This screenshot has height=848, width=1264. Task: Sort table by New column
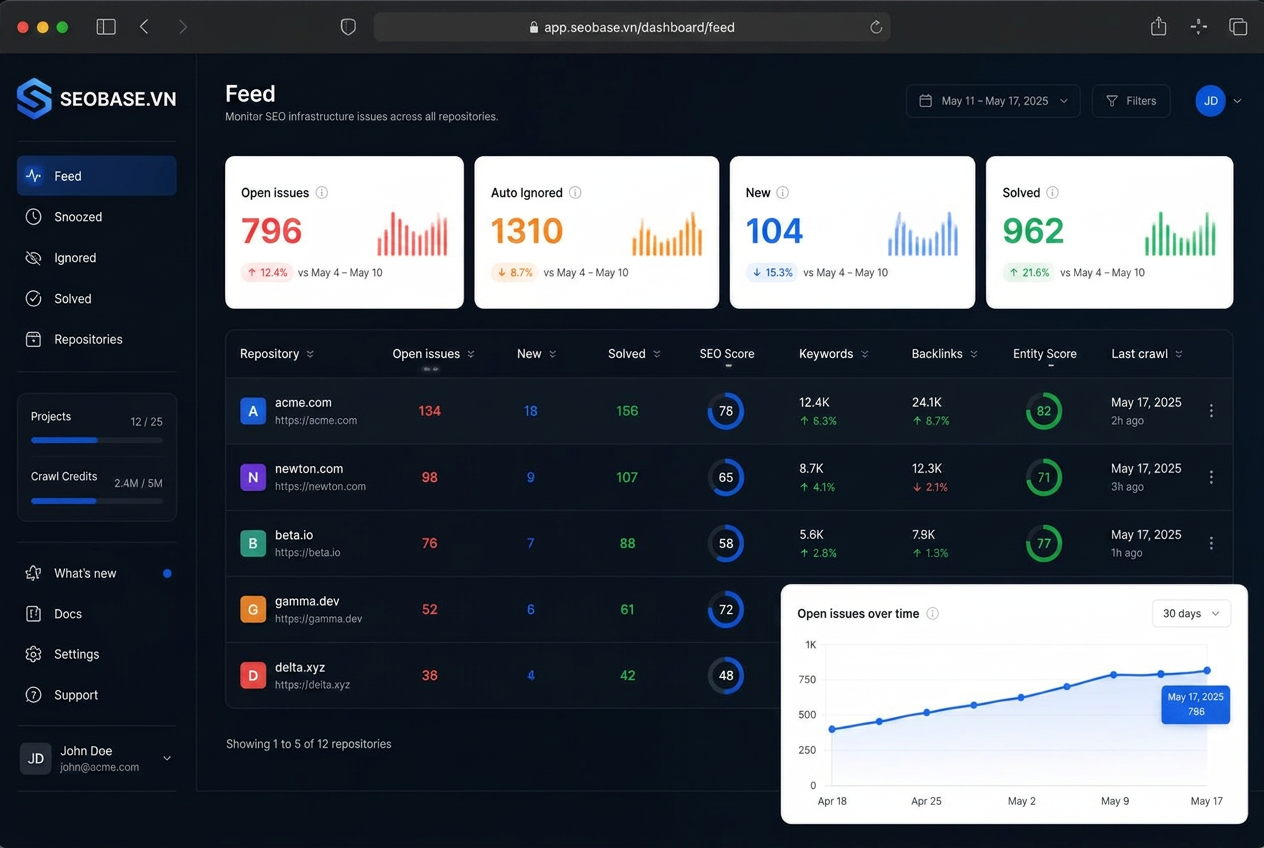tap(537, 354)
